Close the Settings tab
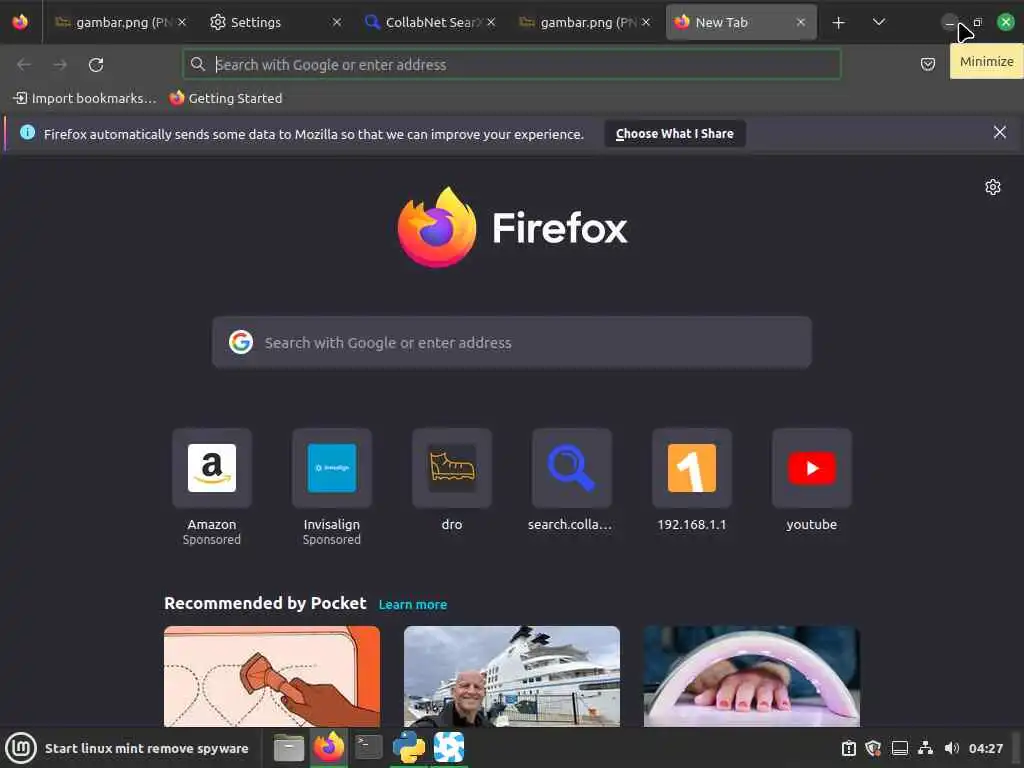1024x768 pixels. point(336,22)
